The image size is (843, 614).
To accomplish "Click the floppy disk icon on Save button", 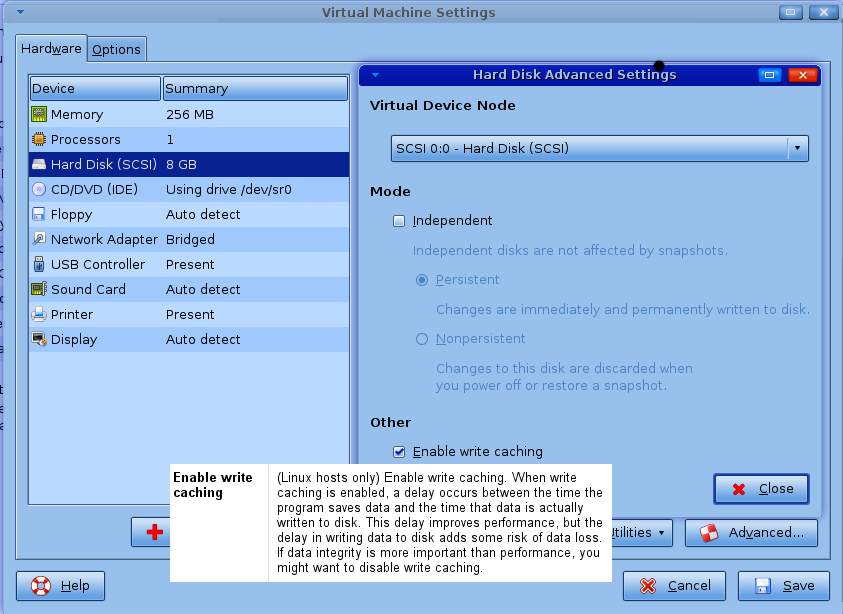I will [x=763, y=586].
